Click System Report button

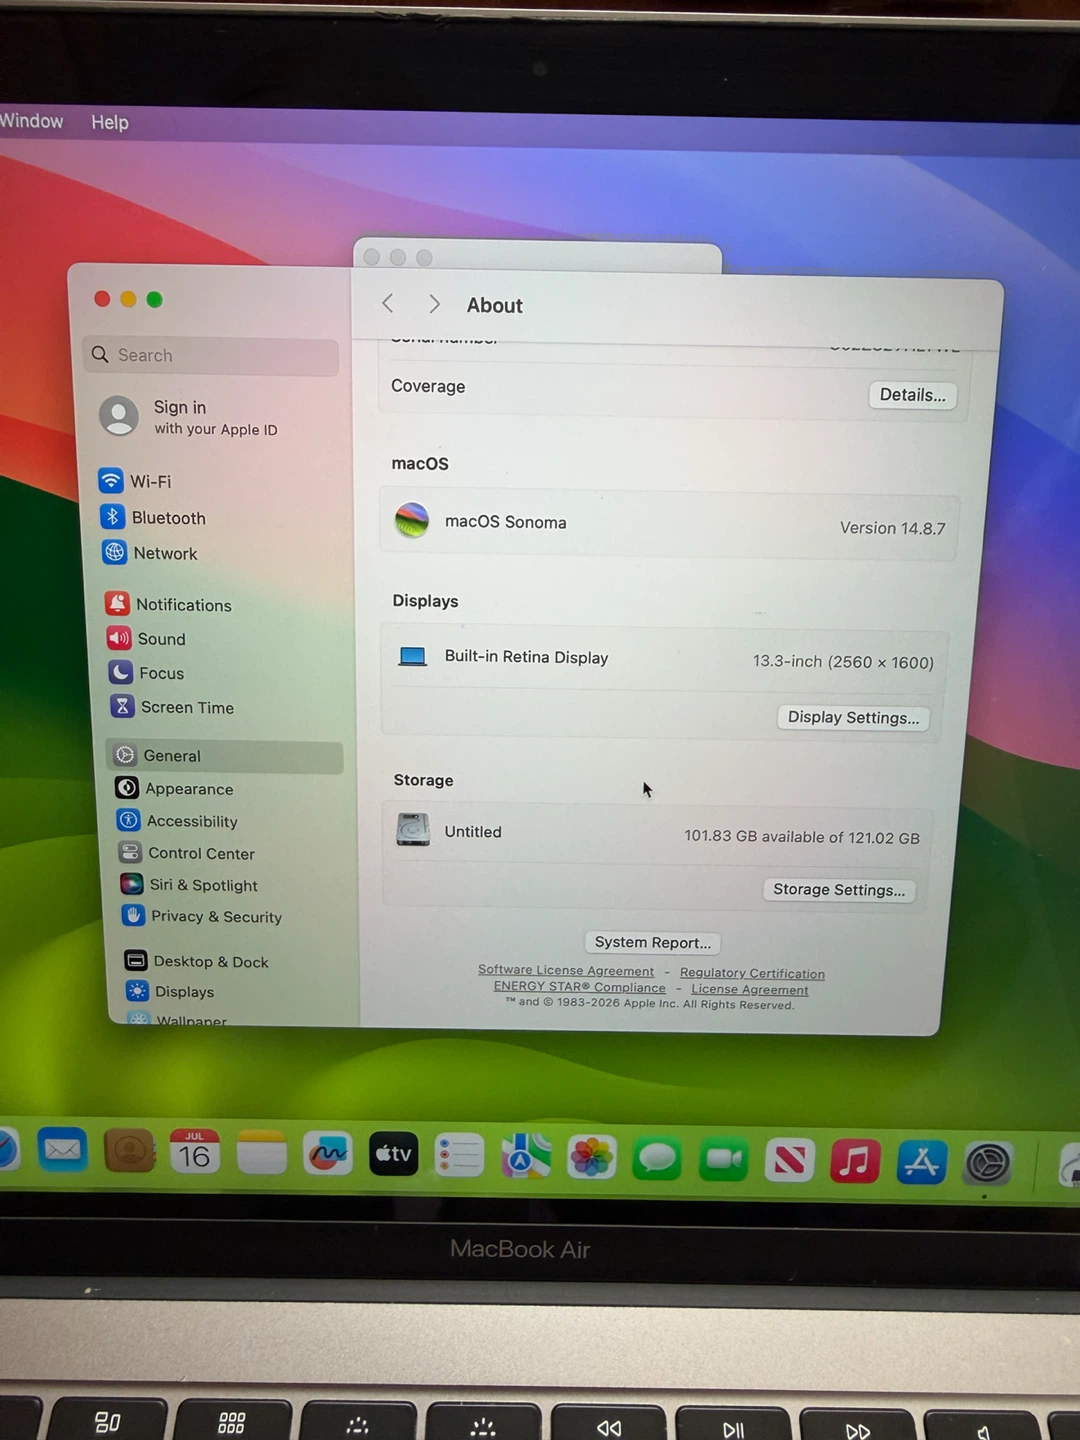coord(652,942)
